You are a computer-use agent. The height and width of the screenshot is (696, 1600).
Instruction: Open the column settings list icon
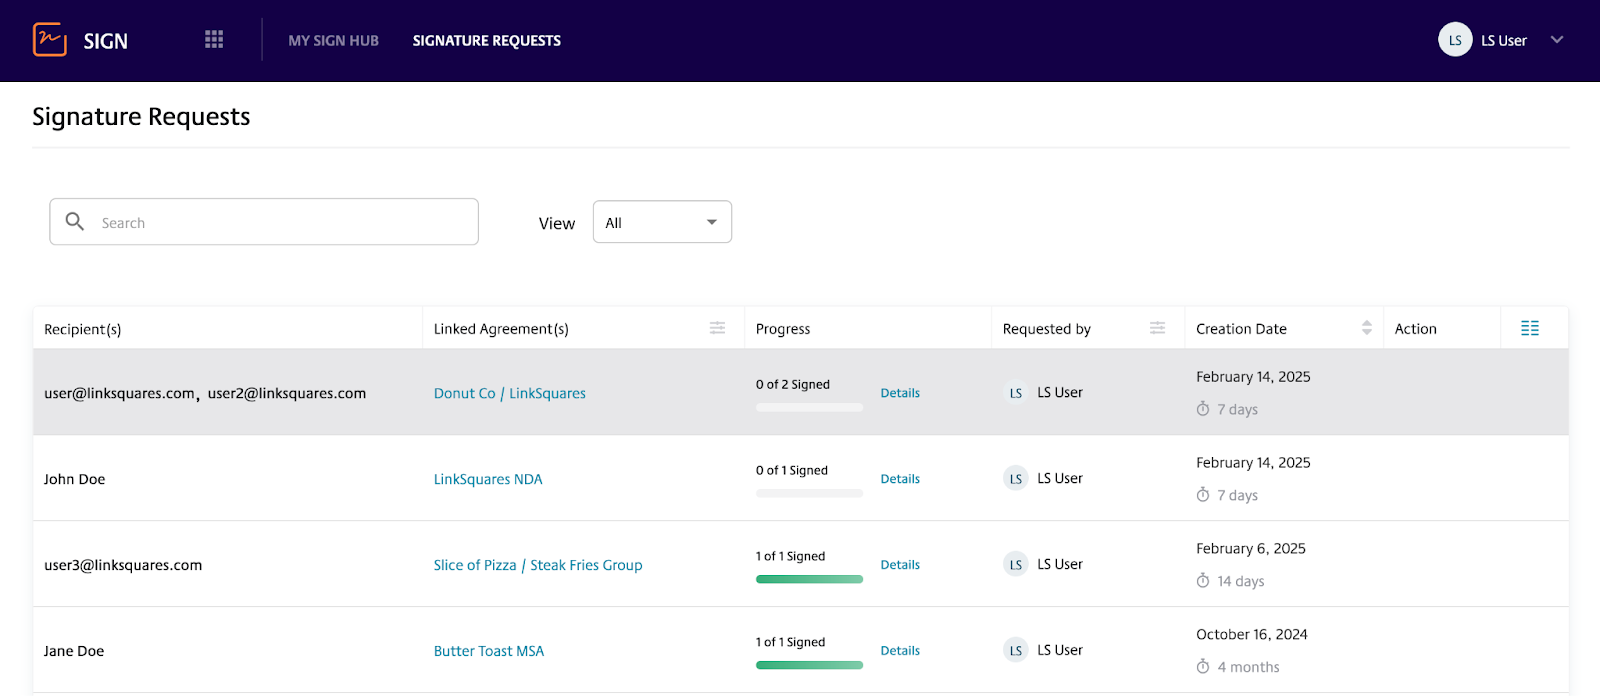[x=1530, y=328]
